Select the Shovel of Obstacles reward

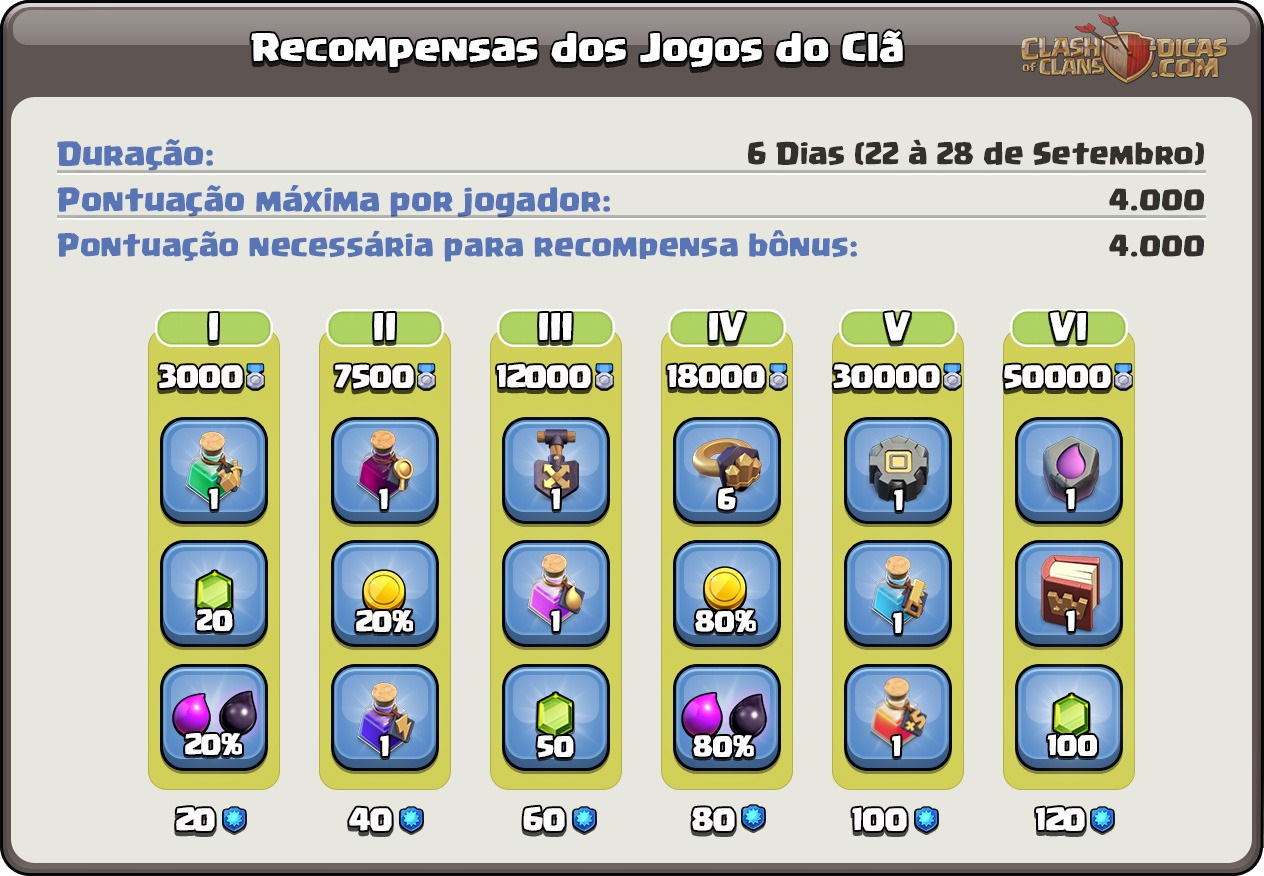pos(556,471)
